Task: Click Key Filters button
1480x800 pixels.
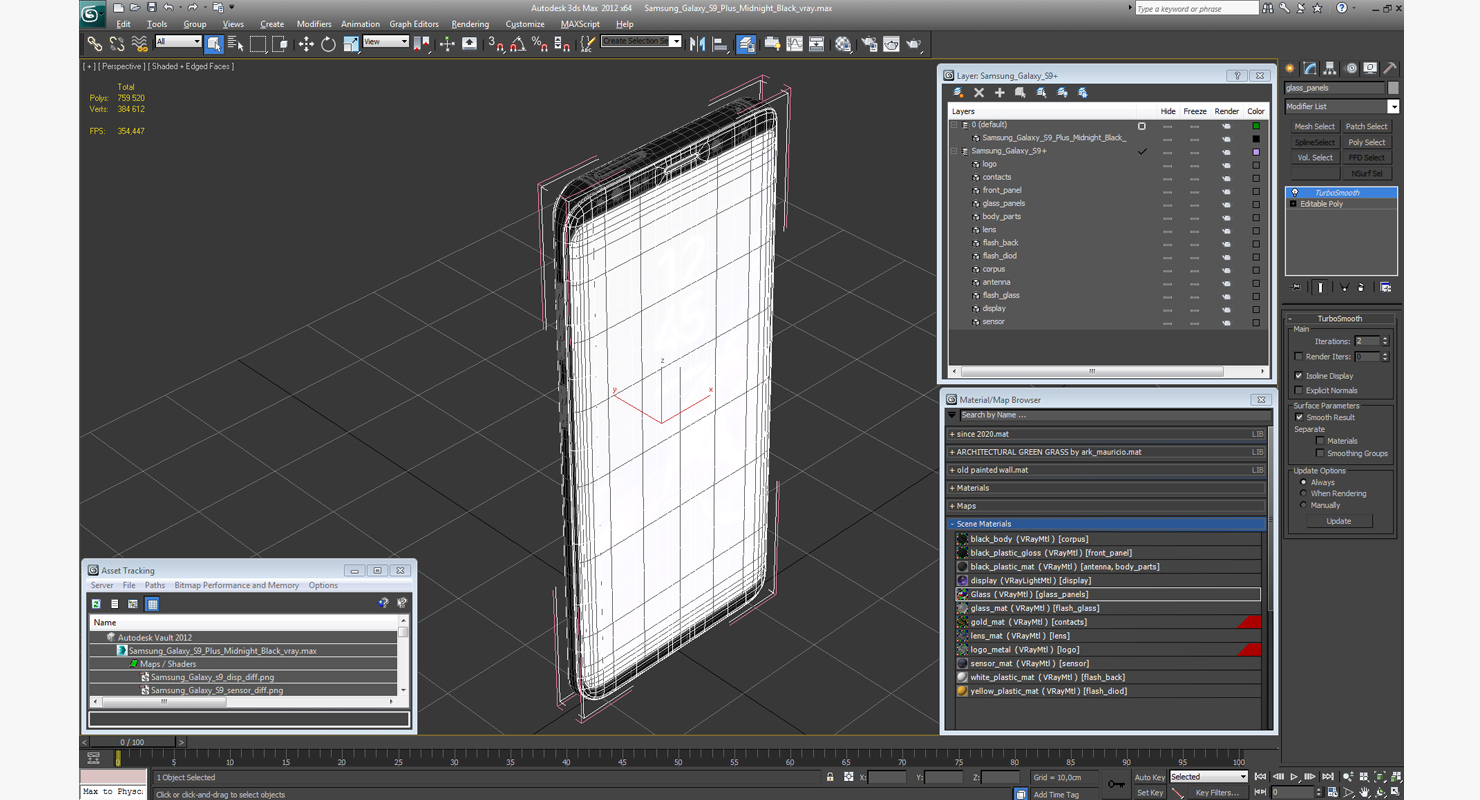Action: coord(1217,793)
